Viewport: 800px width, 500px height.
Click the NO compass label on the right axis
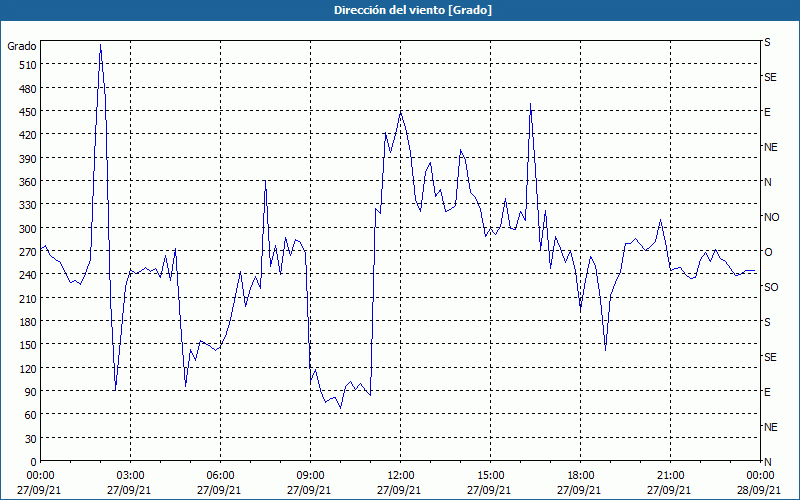(x=771, y=217)
